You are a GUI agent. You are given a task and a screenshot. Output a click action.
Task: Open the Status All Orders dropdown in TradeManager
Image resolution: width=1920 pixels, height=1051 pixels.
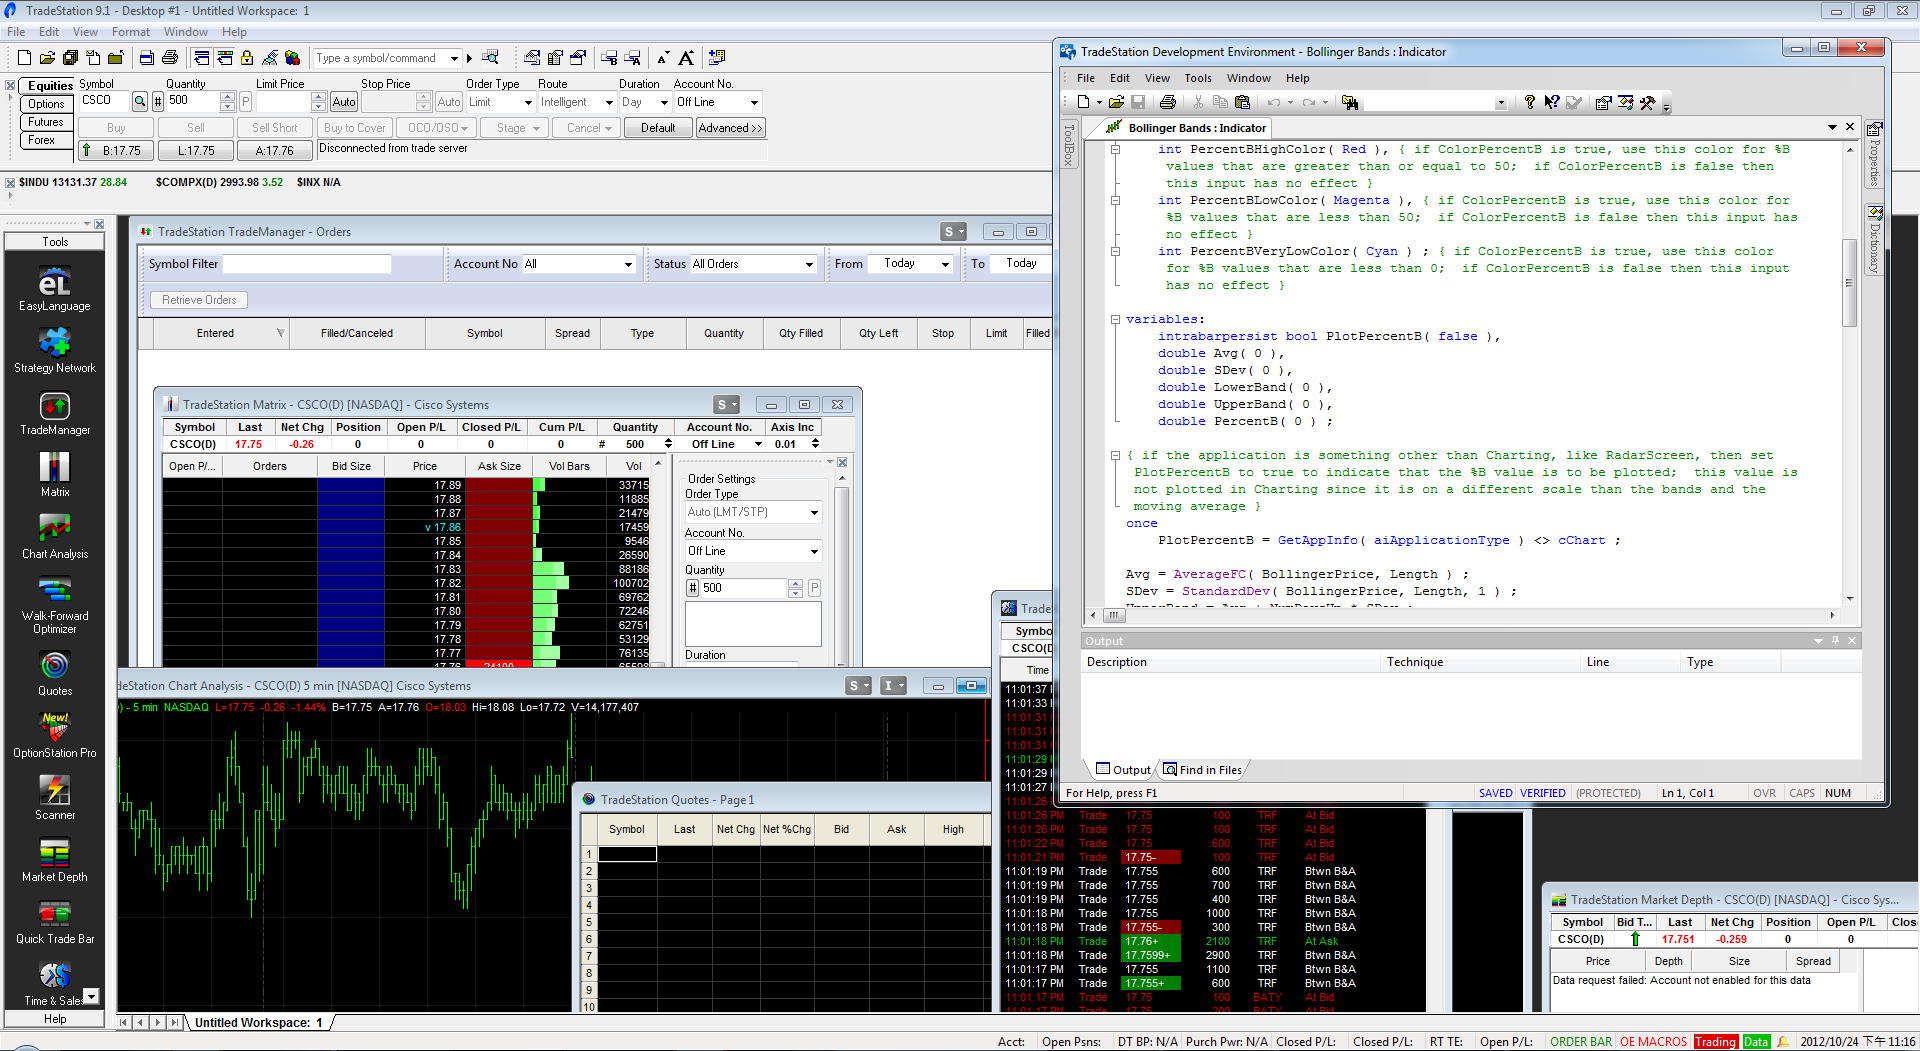(x=753, y=264)
